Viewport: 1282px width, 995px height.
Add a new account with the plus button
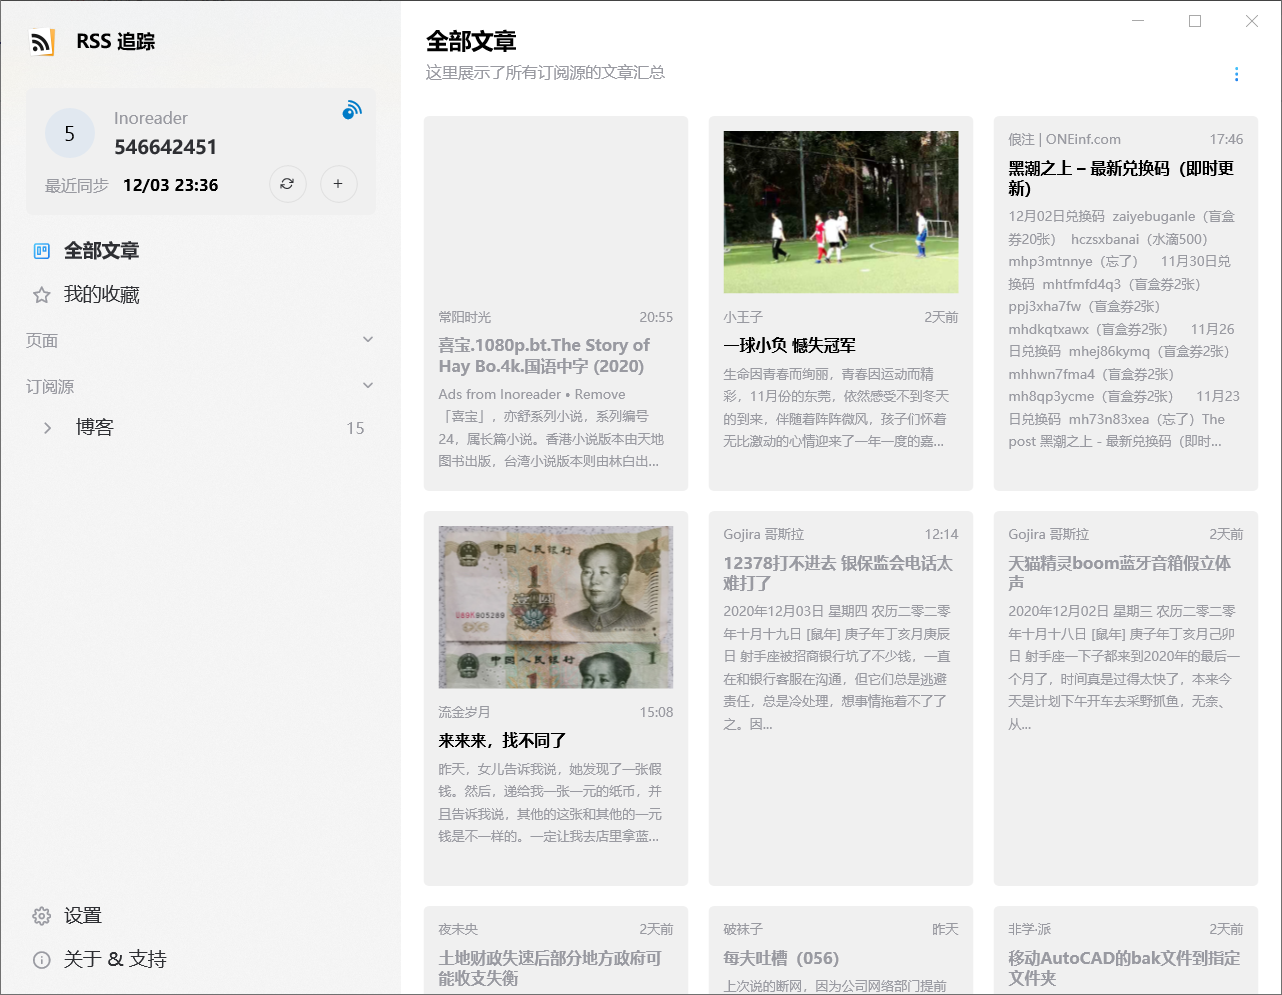pyautogui.click(x=338, y=184)
